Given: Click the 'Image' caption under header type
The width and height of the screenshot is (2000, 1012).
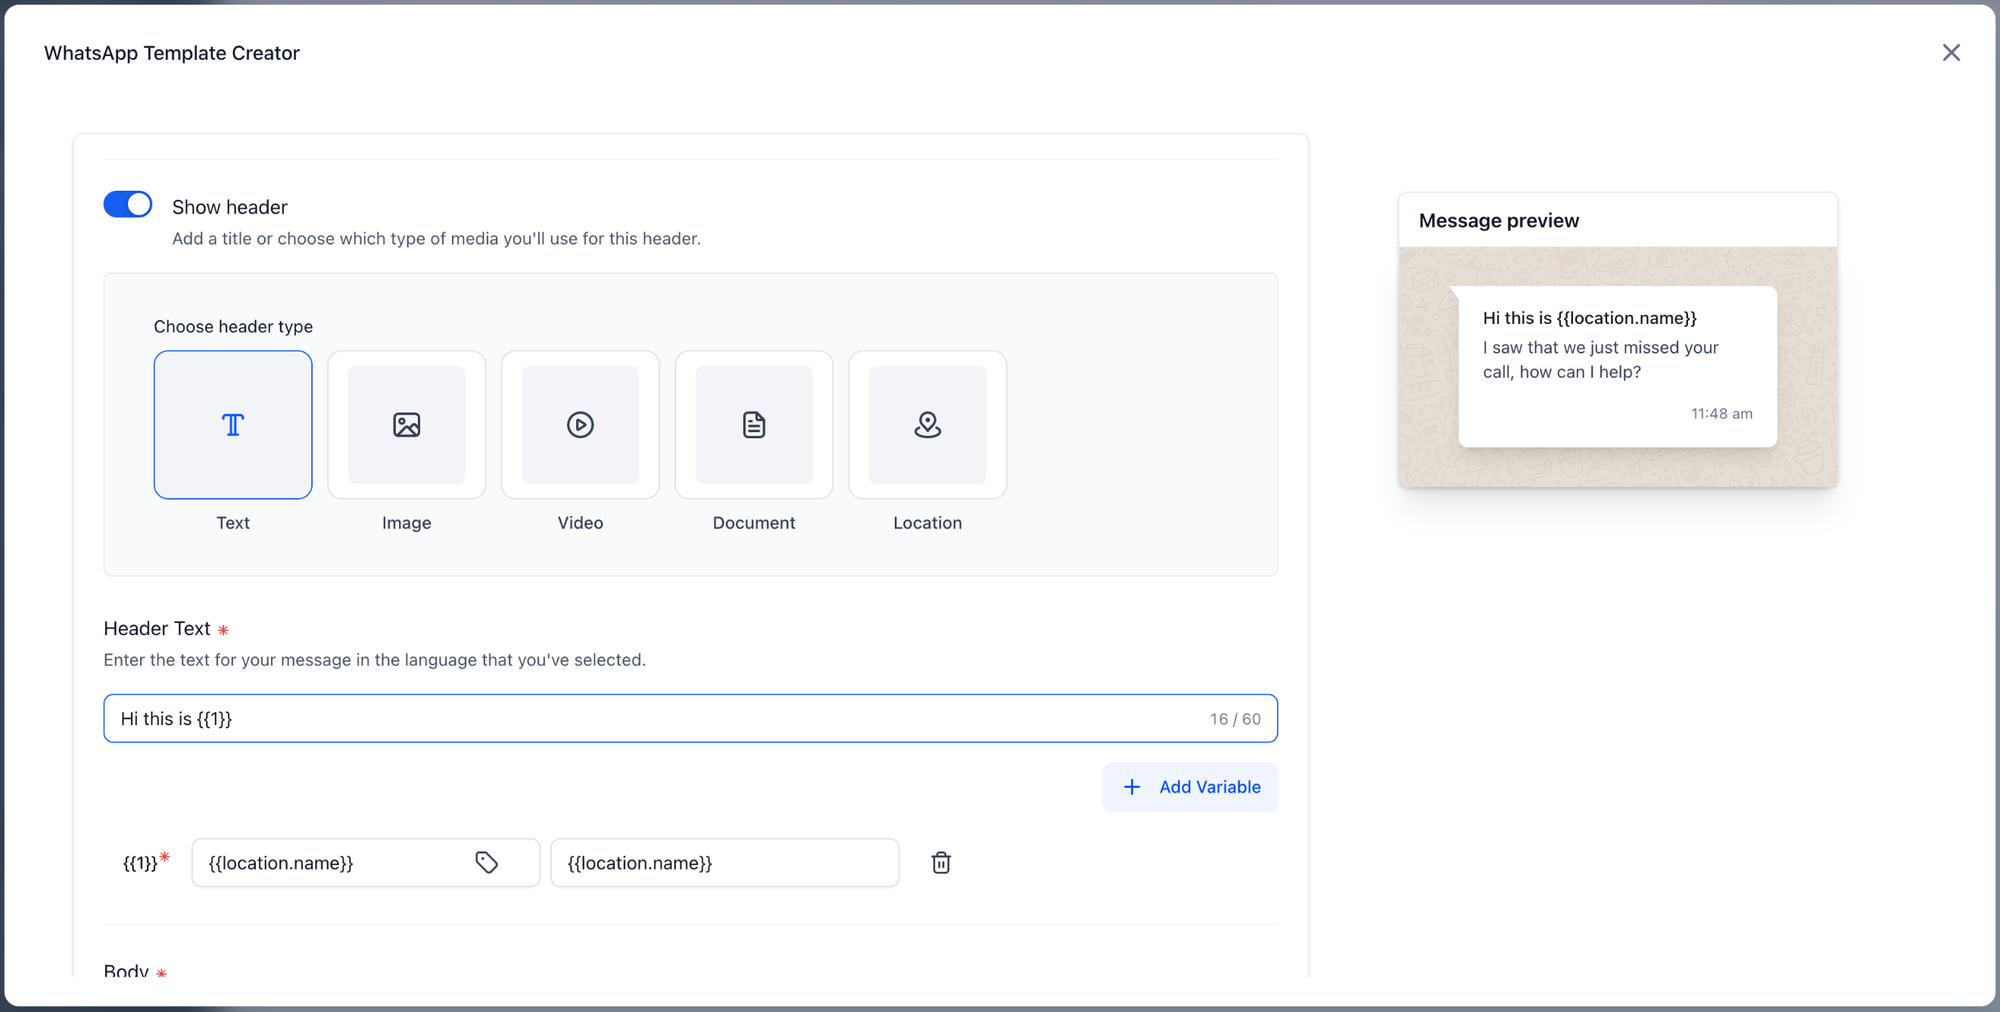Looking at the screenshot, I should [407, 523].
